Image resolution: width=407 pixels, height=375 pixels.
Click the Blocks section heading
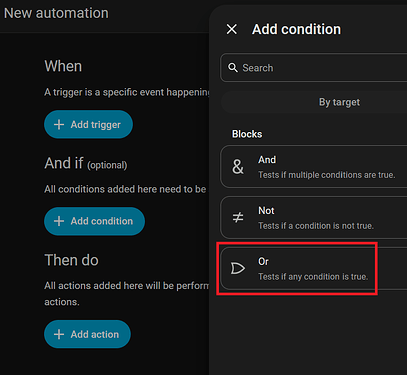coord(247,134)
